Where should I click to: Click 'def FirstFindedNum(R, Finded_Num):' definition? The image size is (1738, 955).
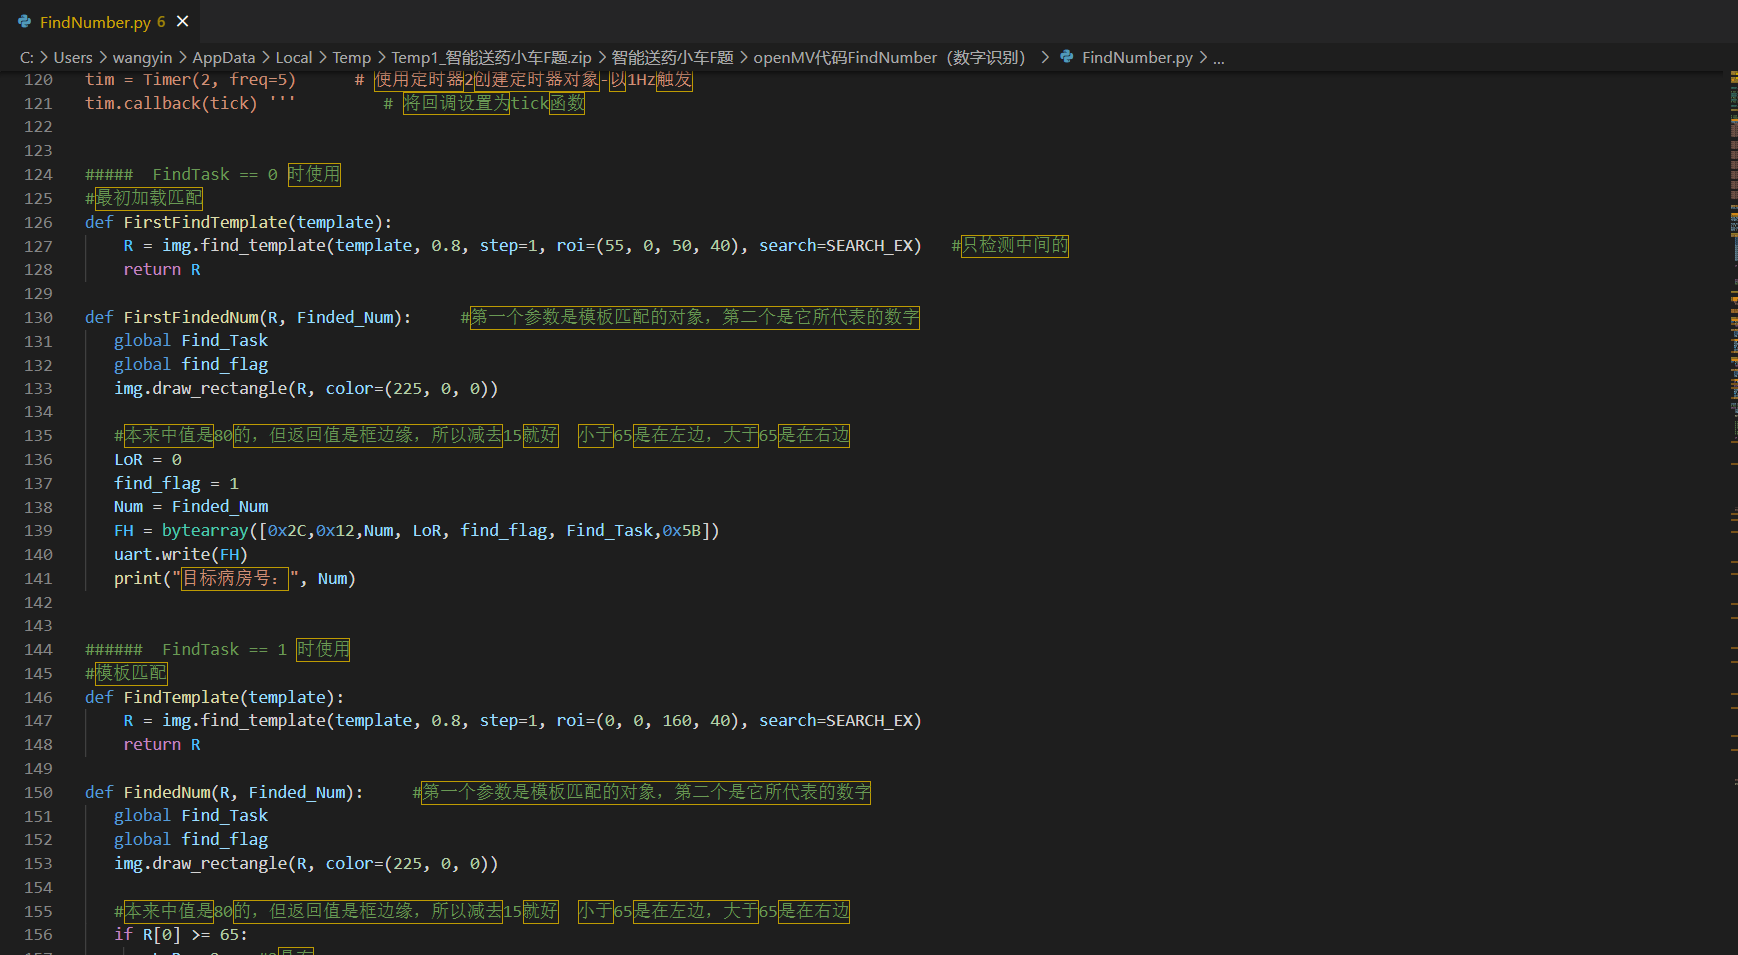coord(248,317)
